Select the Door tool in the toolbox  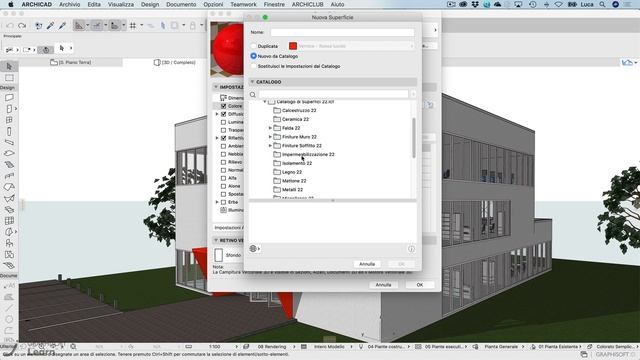coord(9,109)
